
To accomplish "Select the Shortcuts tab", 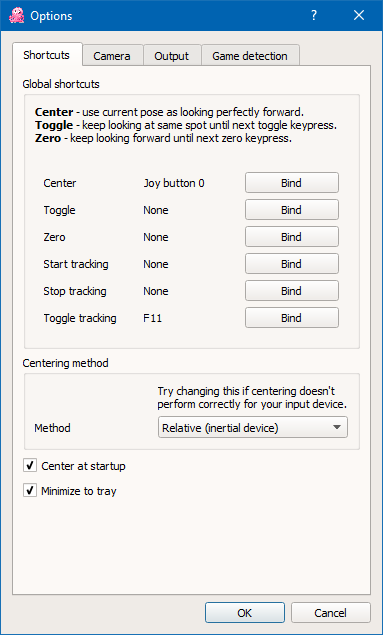I will (x=47, y=55).
